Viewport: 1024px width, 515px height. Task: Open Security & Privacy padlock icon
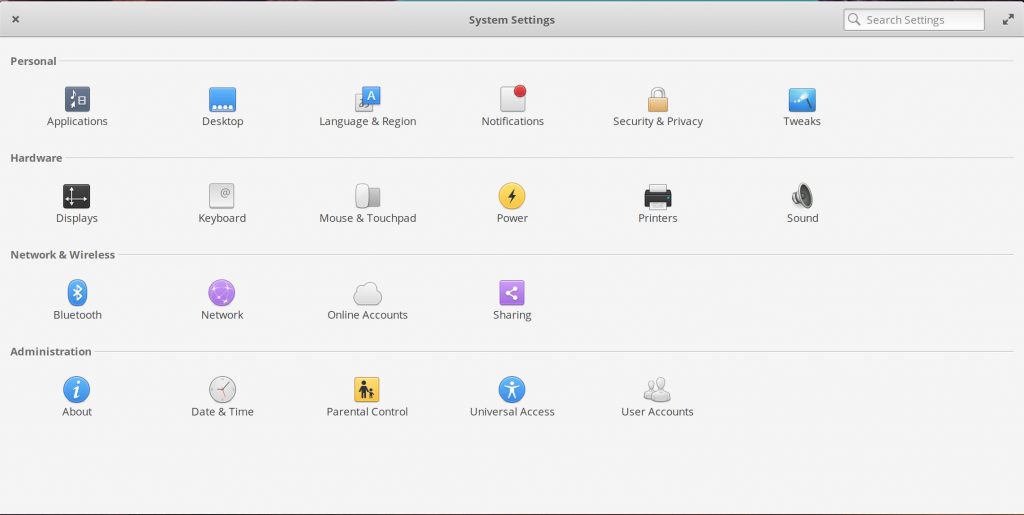pos(658,99)
